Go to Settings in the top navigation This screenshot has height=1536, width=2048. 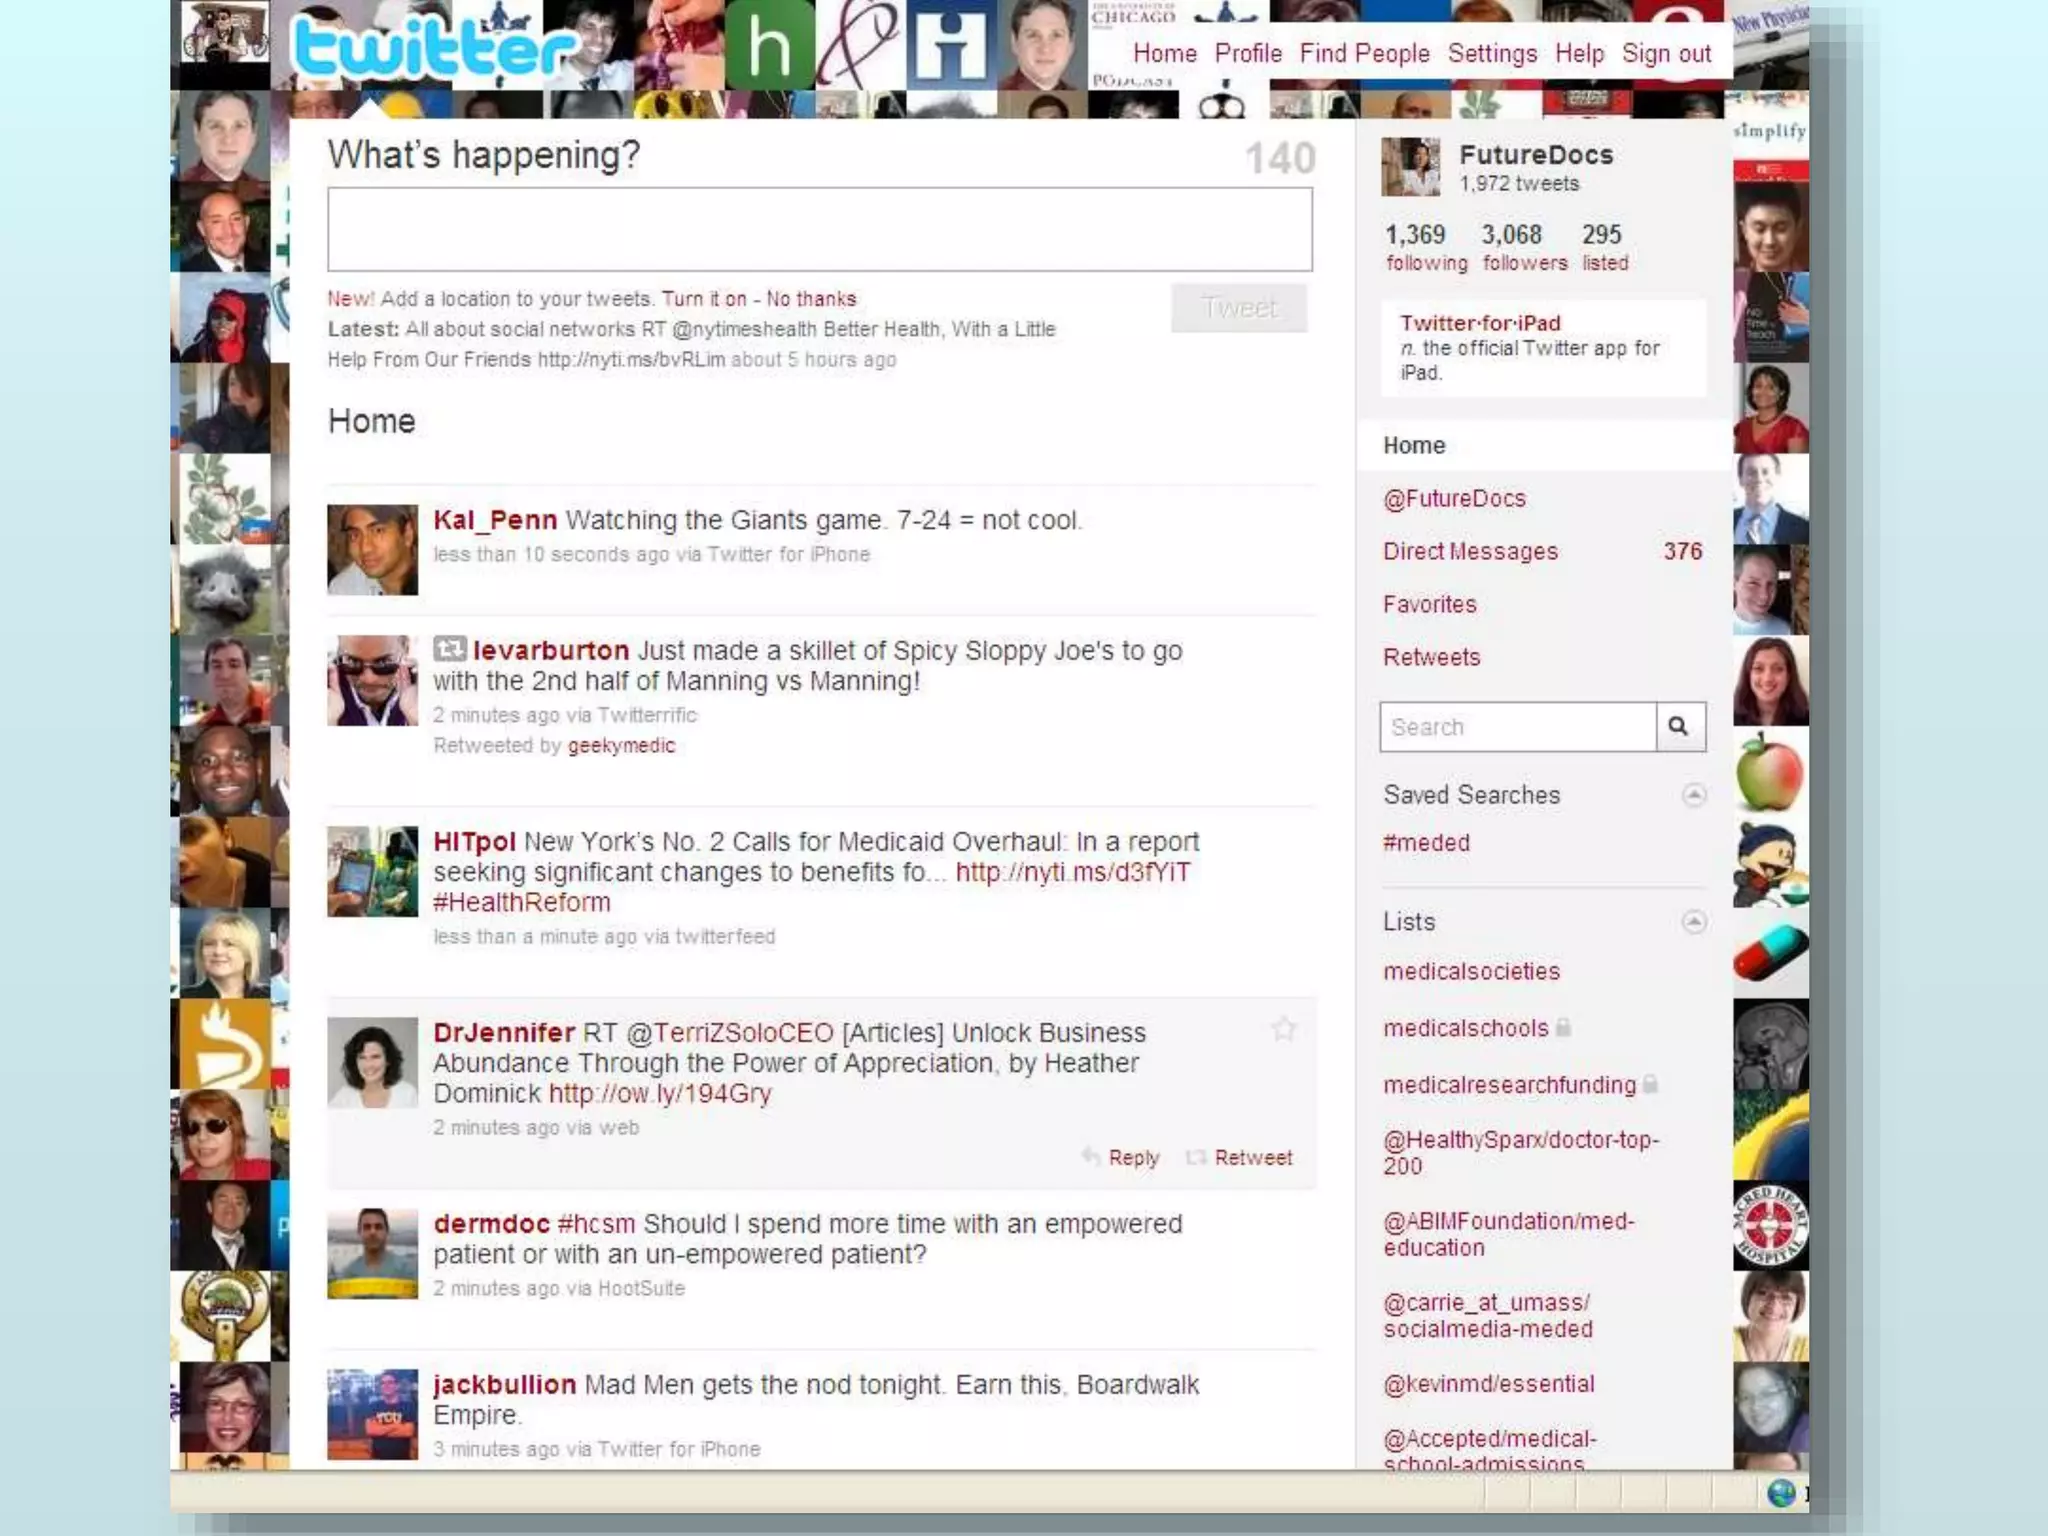pos(1492,54)
